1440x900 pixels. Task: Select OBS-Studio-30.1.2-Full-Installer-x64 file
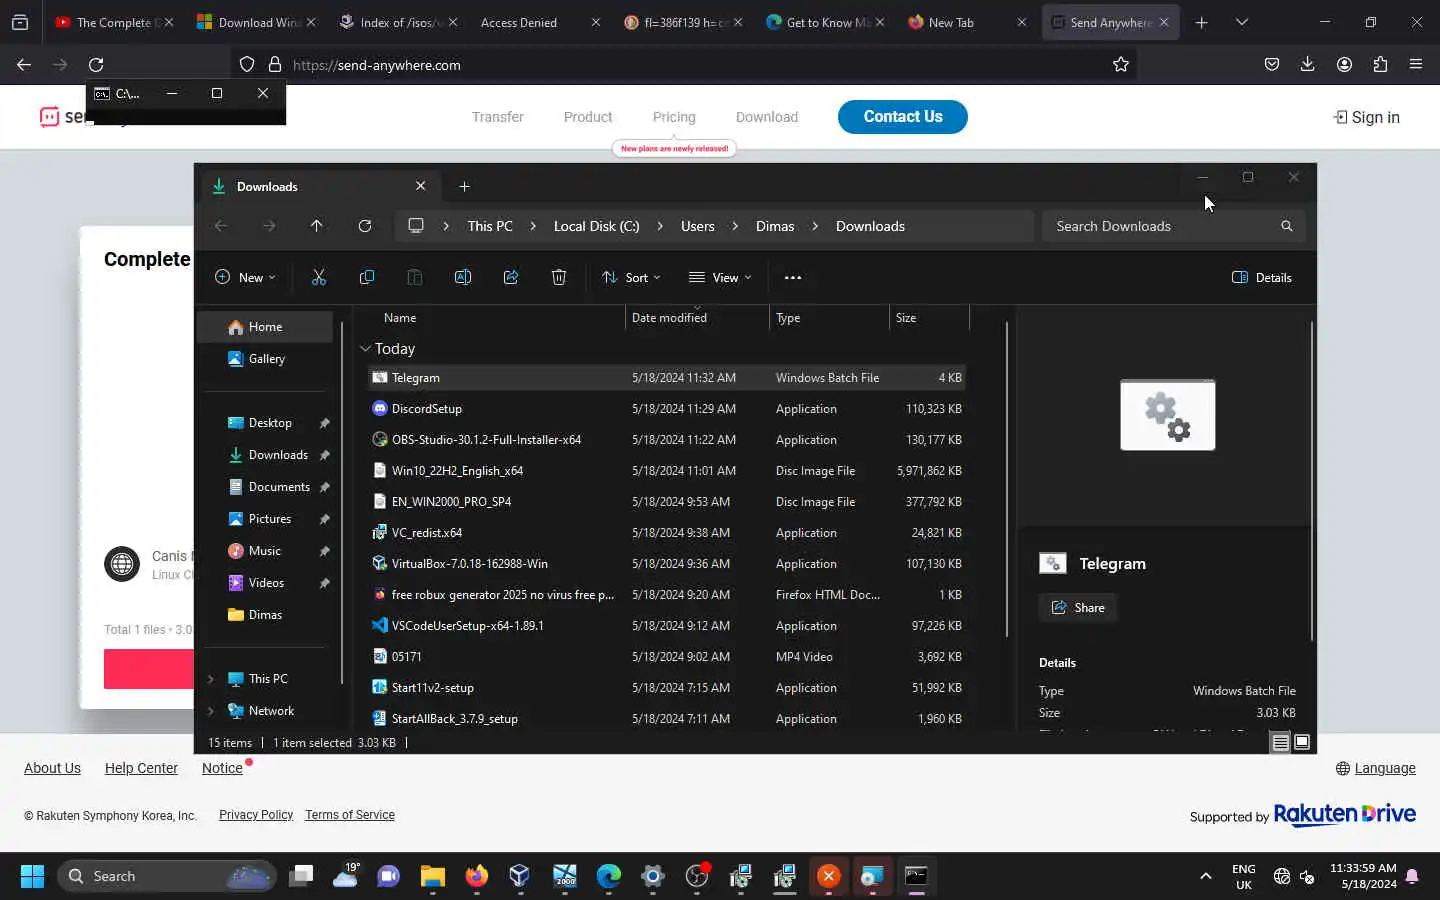pyautogui.click(x=666, y=439)
